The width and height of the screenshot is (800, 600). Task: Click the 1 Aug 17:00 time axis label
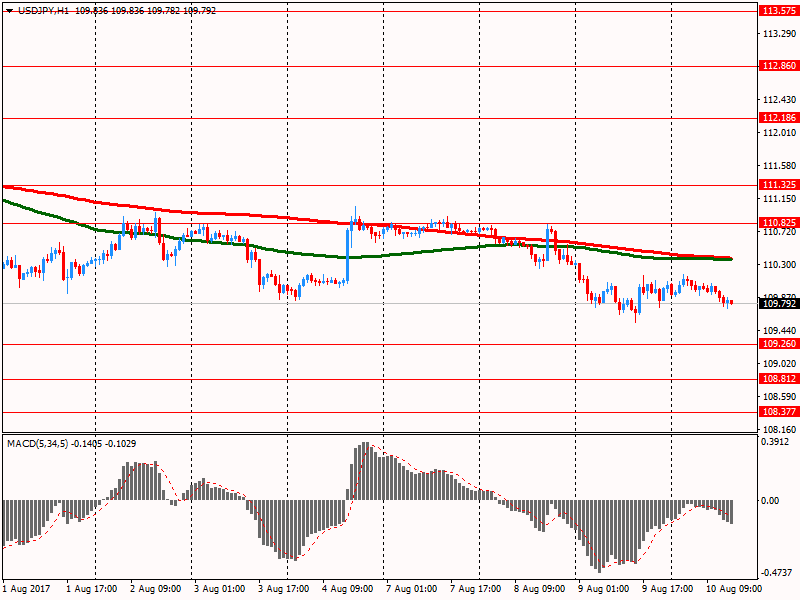(x=92, y=589)
